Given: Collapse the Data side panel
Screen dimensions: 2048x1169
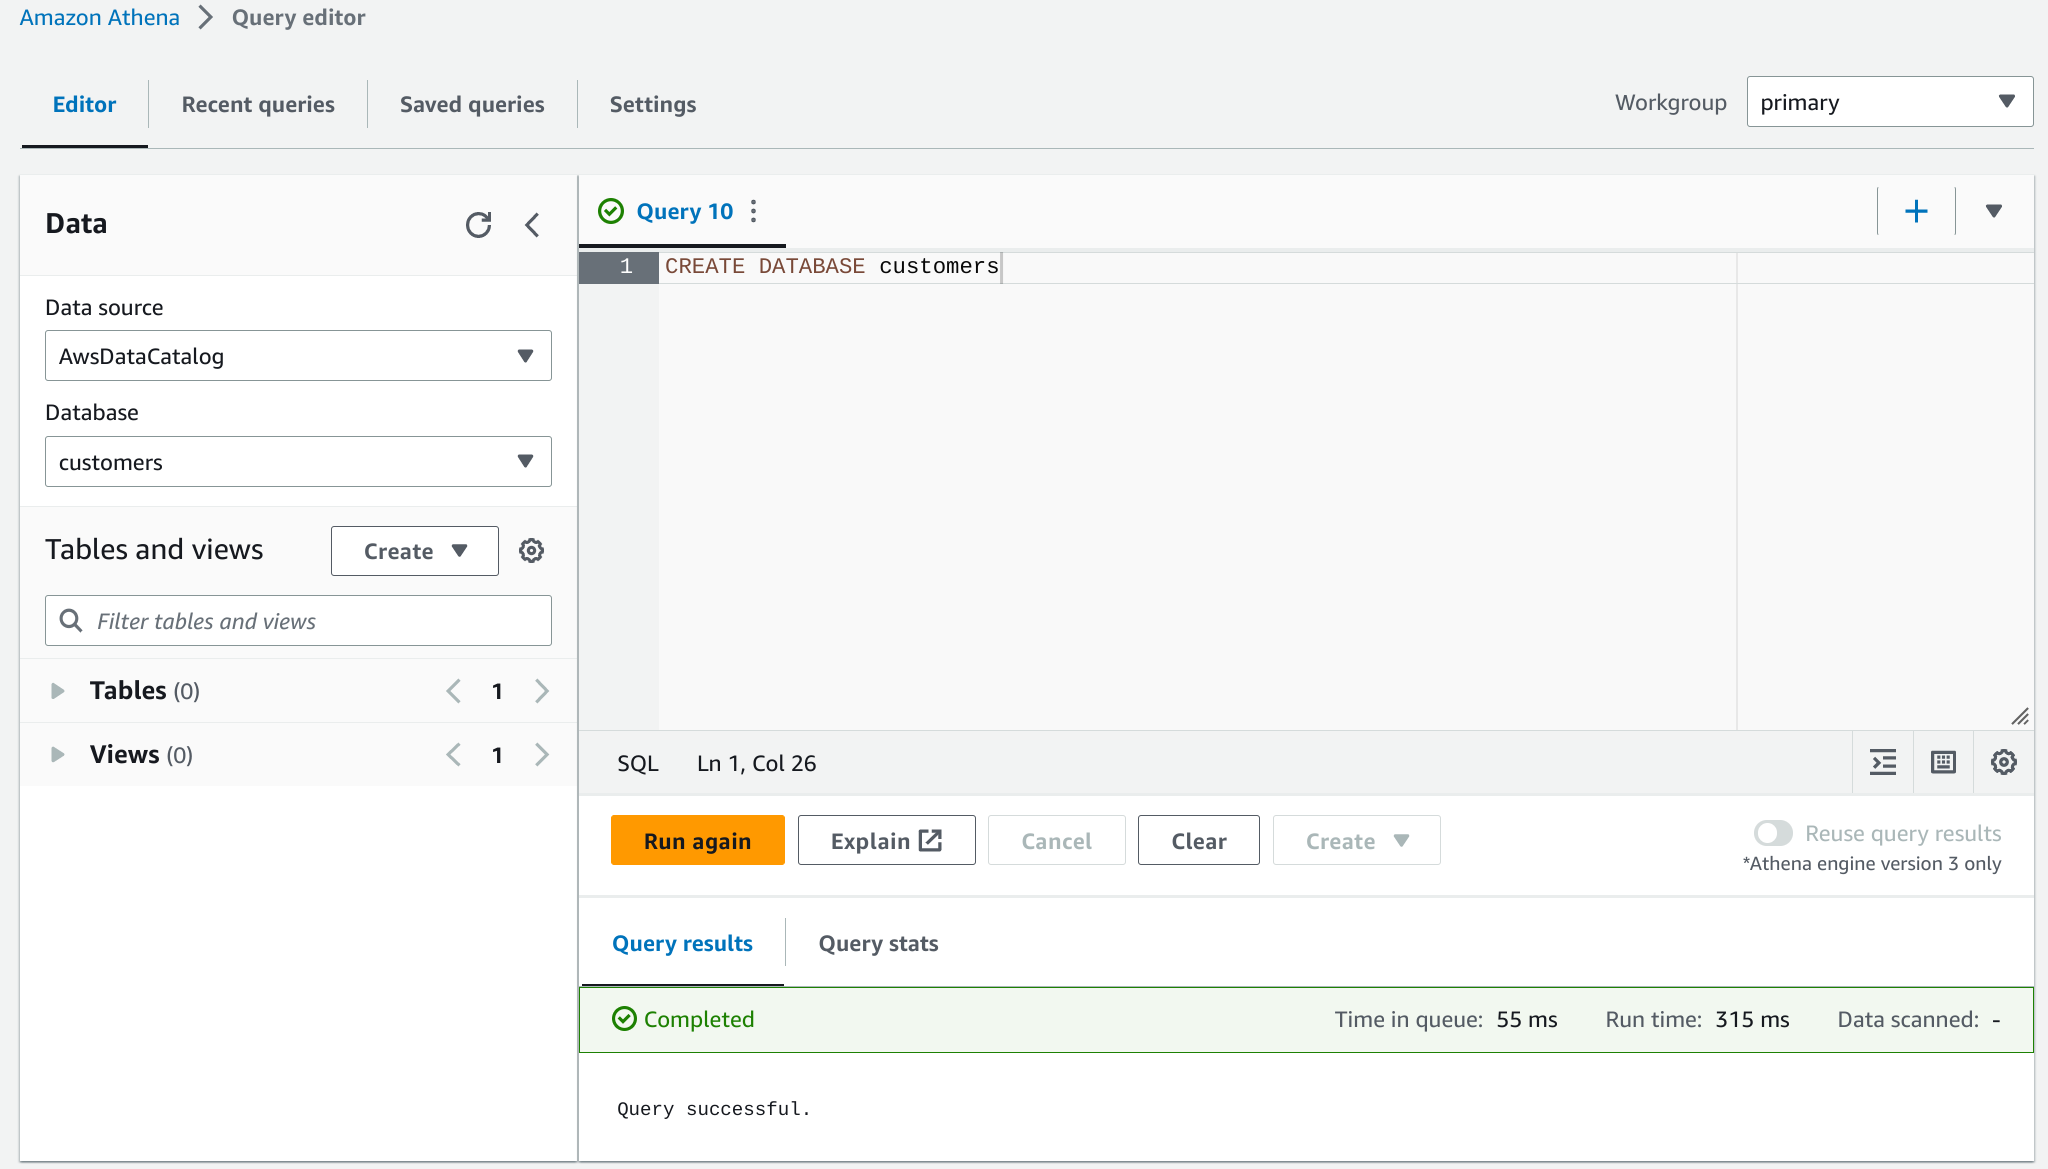Looking at the screenshot, I should point(533,224).
